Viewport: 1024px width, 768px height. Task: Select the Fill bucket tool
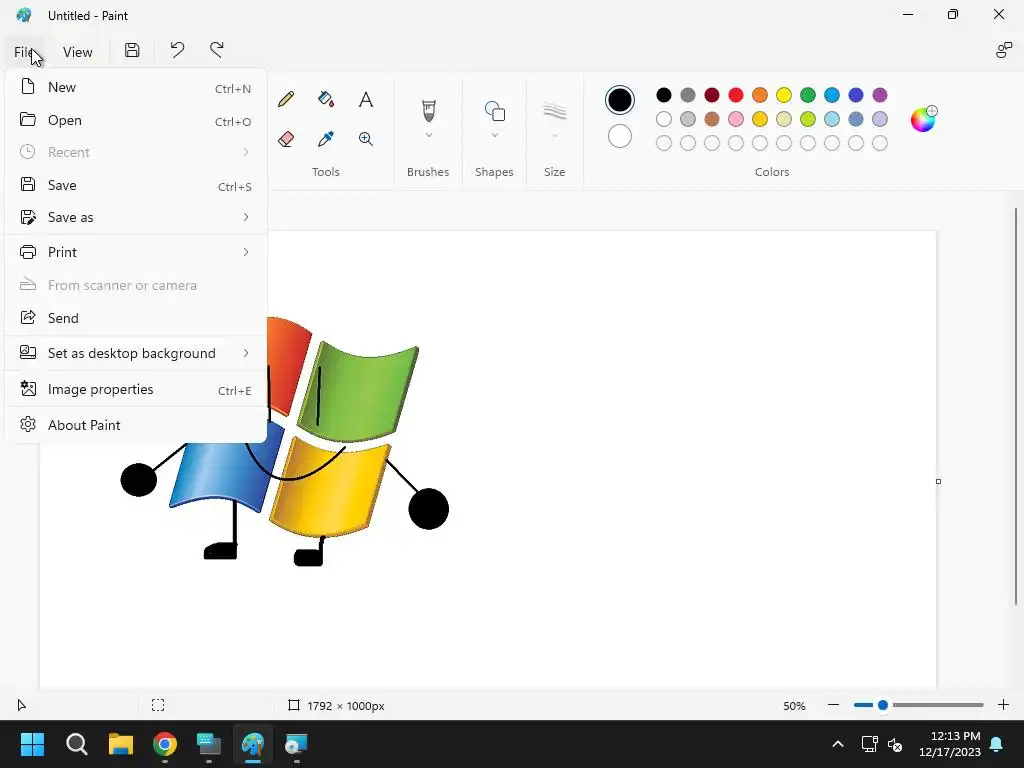click(325, 99)
